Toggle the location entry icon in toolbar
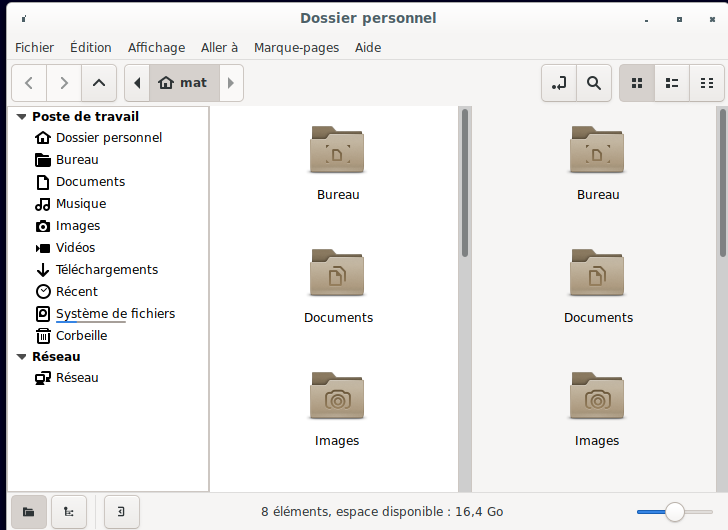The image size is (728, 530). (x=559, y=83)
